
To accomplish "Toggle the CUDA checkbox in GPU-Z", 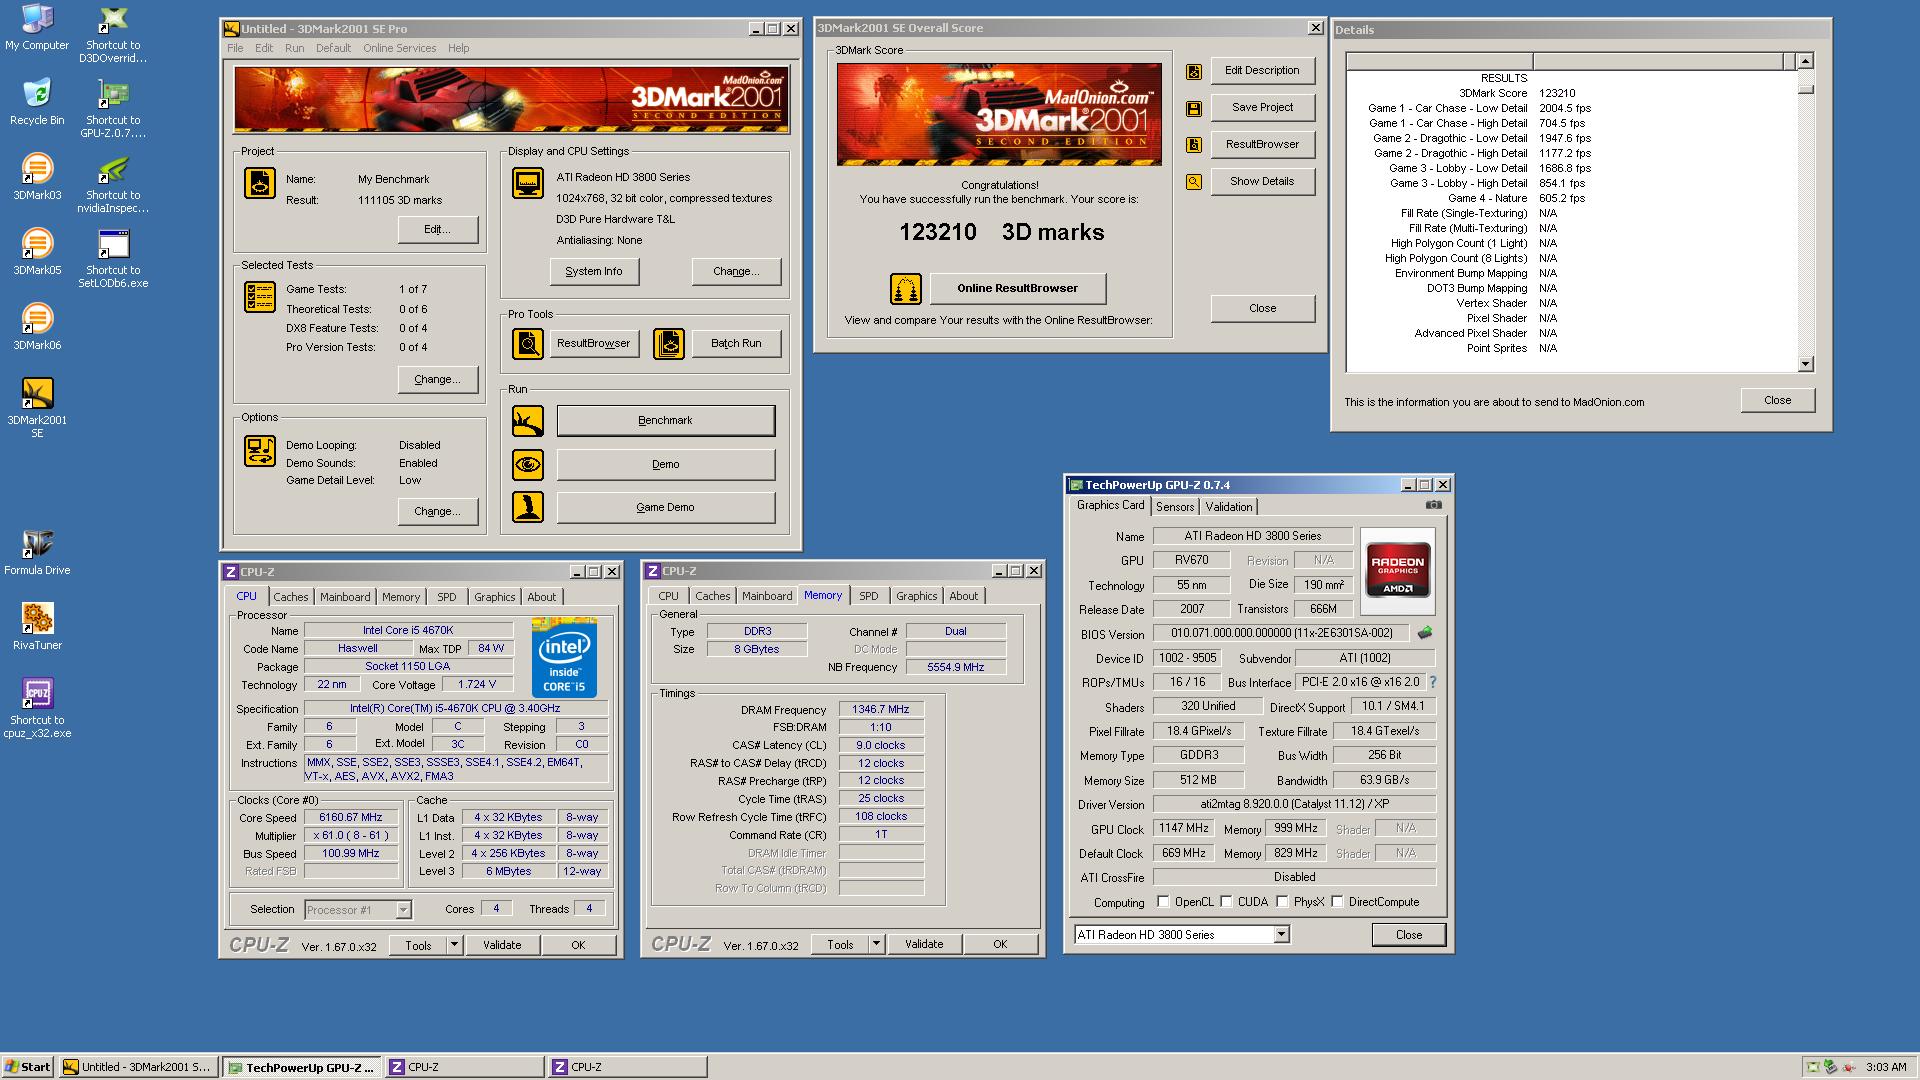I will click(1227, 902).
